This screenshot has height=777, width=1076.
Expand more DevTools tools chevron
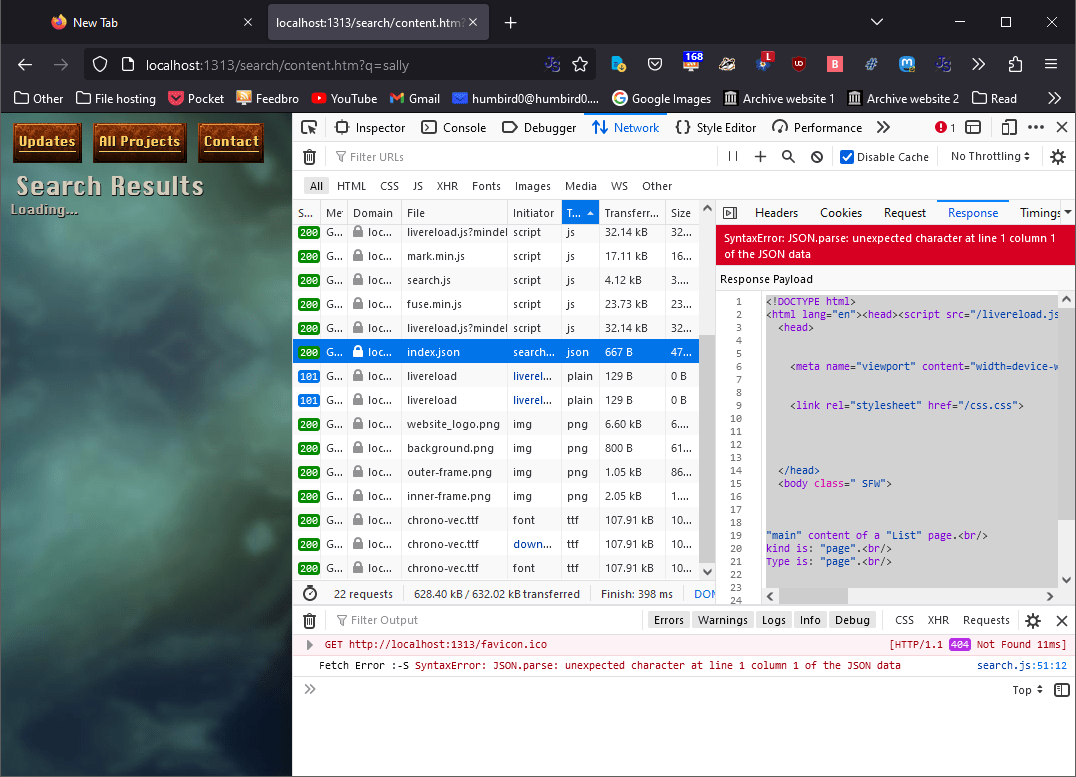pyautogui.click(x=883, y=127)
